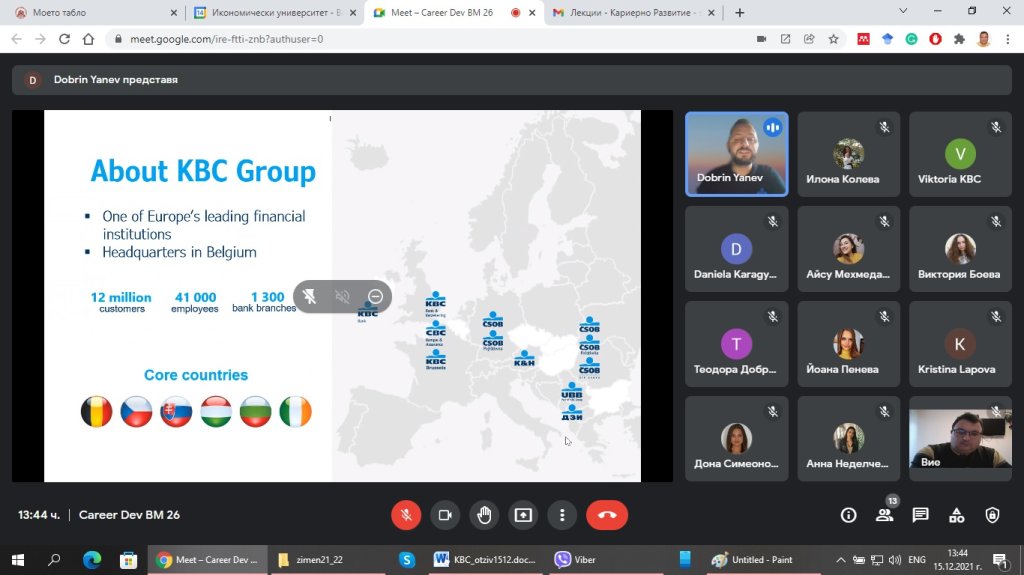Select Илона Колева participant tile
Image resolution: width=1024 pixels, height=575 pixels.
[848, 154]
